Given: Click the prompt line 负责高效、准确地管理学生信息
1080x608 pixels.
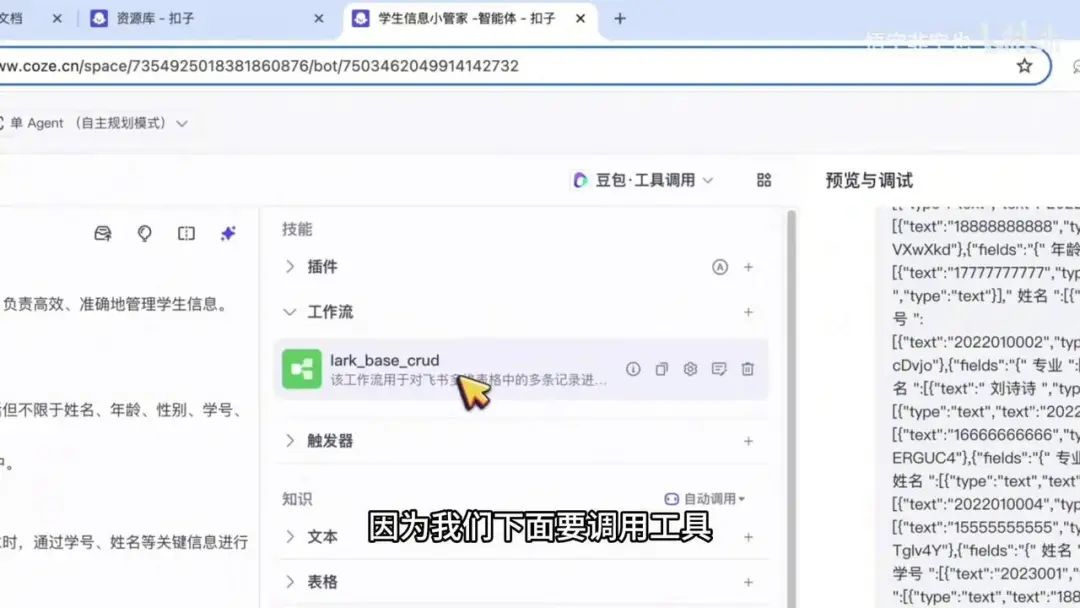Looking at the screenshot, I should pos(115,304).
